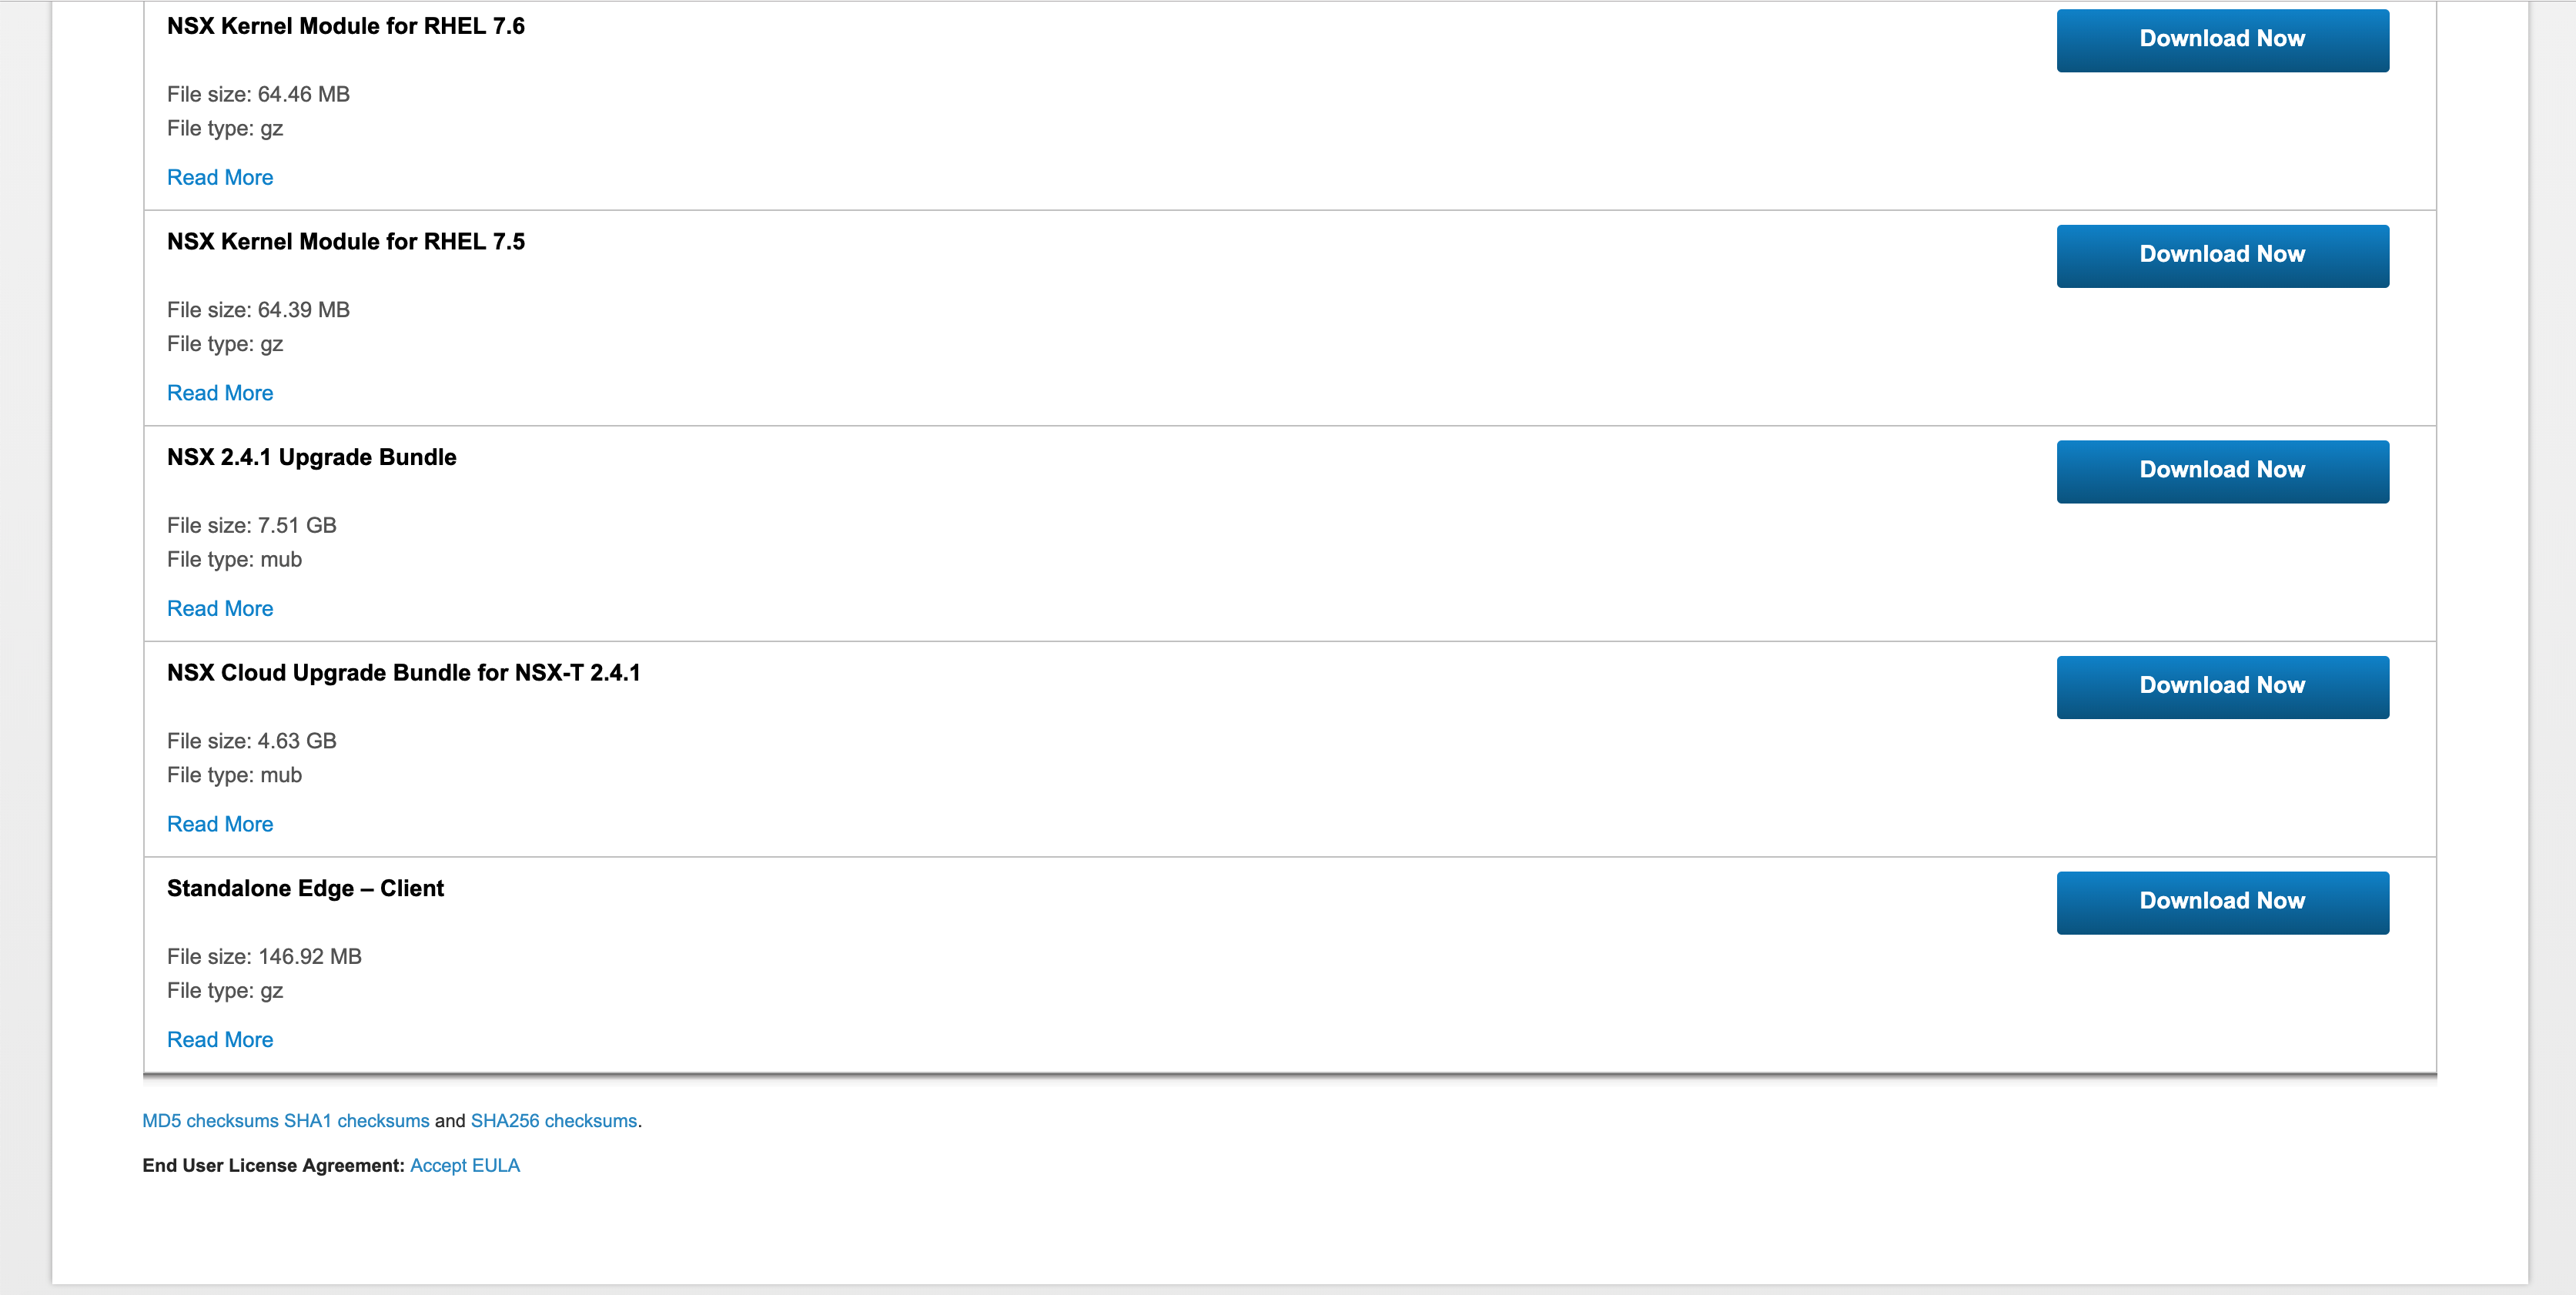Click the End User License Agreement label
The image size is (2576, 1295).
[273, 1165]
